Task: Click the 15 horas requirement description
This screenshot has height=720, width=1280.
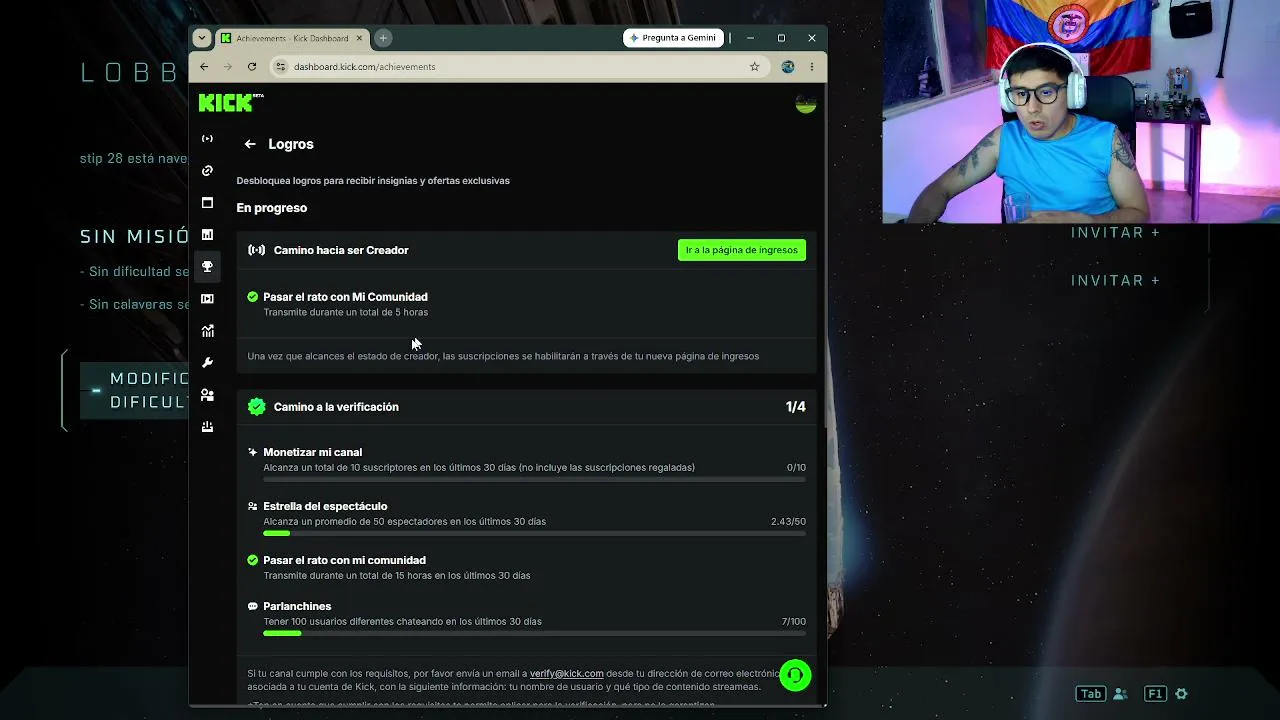Action: coord(397,576)
